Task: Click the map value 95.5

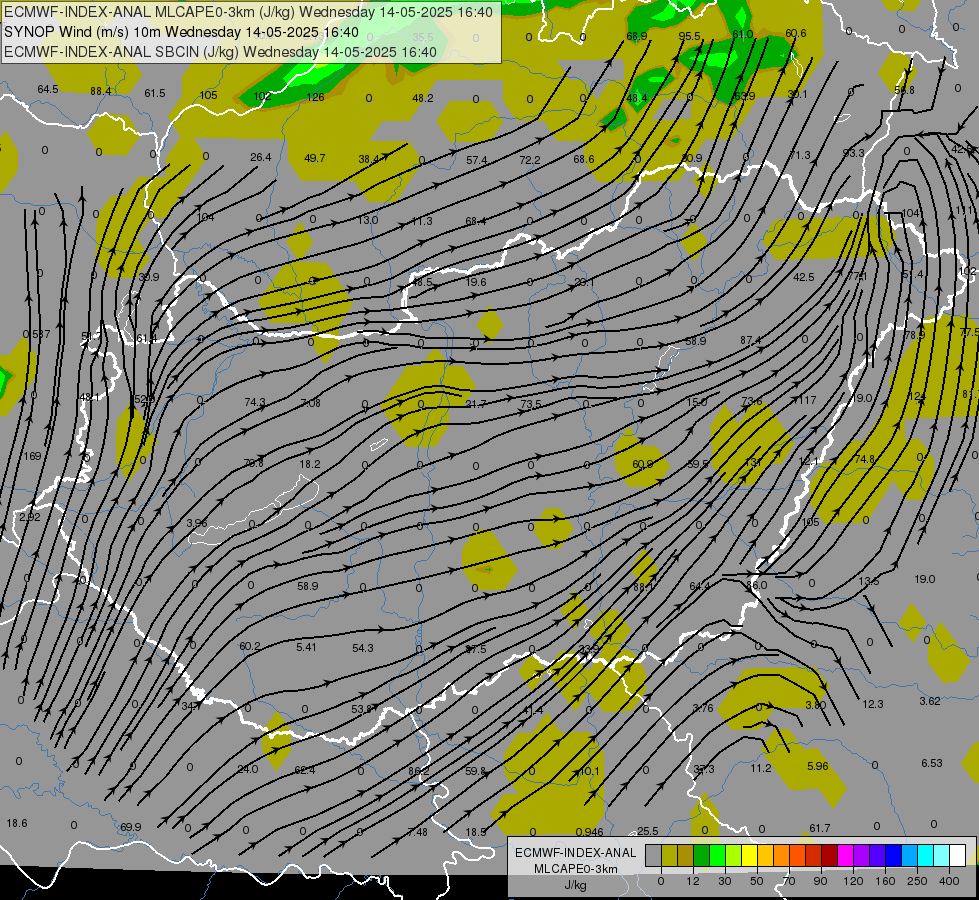Action: (x=689, y=36)
